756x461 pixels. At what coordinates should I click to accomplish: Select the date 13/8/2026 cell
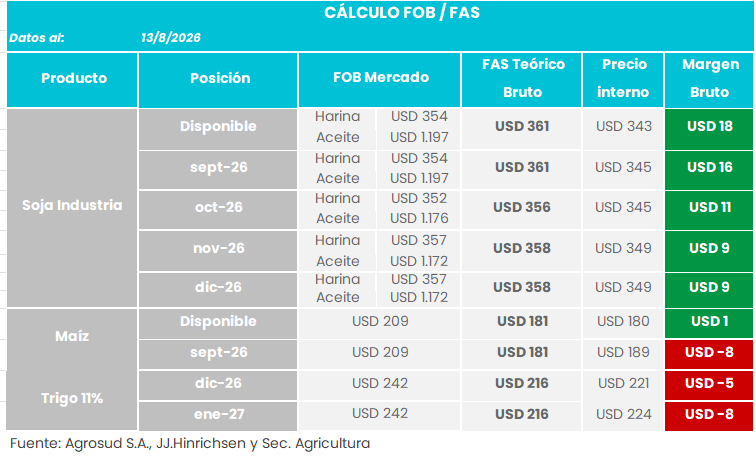click(x=171, y=38)
